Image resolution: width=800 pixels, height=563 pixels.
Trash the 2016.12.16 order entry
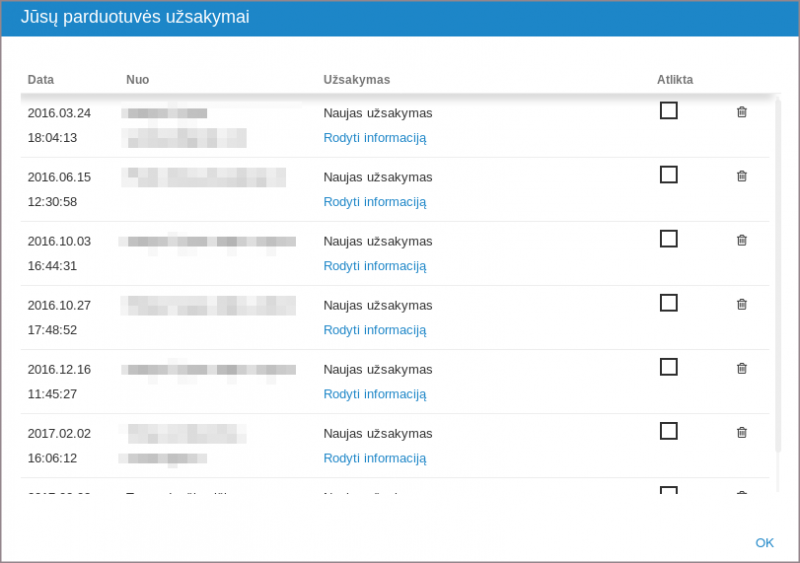[x=741, y=368]
